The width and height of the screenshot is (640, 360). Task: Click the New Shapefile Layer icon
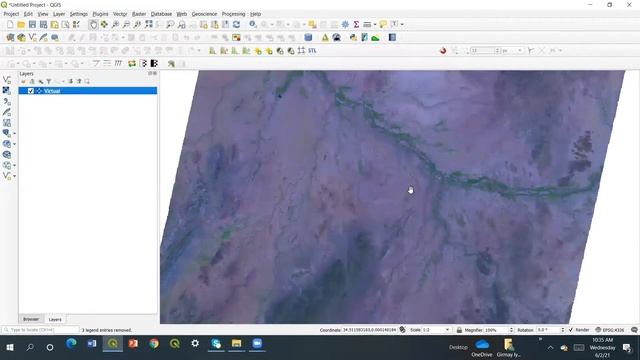tap(32, 38)
